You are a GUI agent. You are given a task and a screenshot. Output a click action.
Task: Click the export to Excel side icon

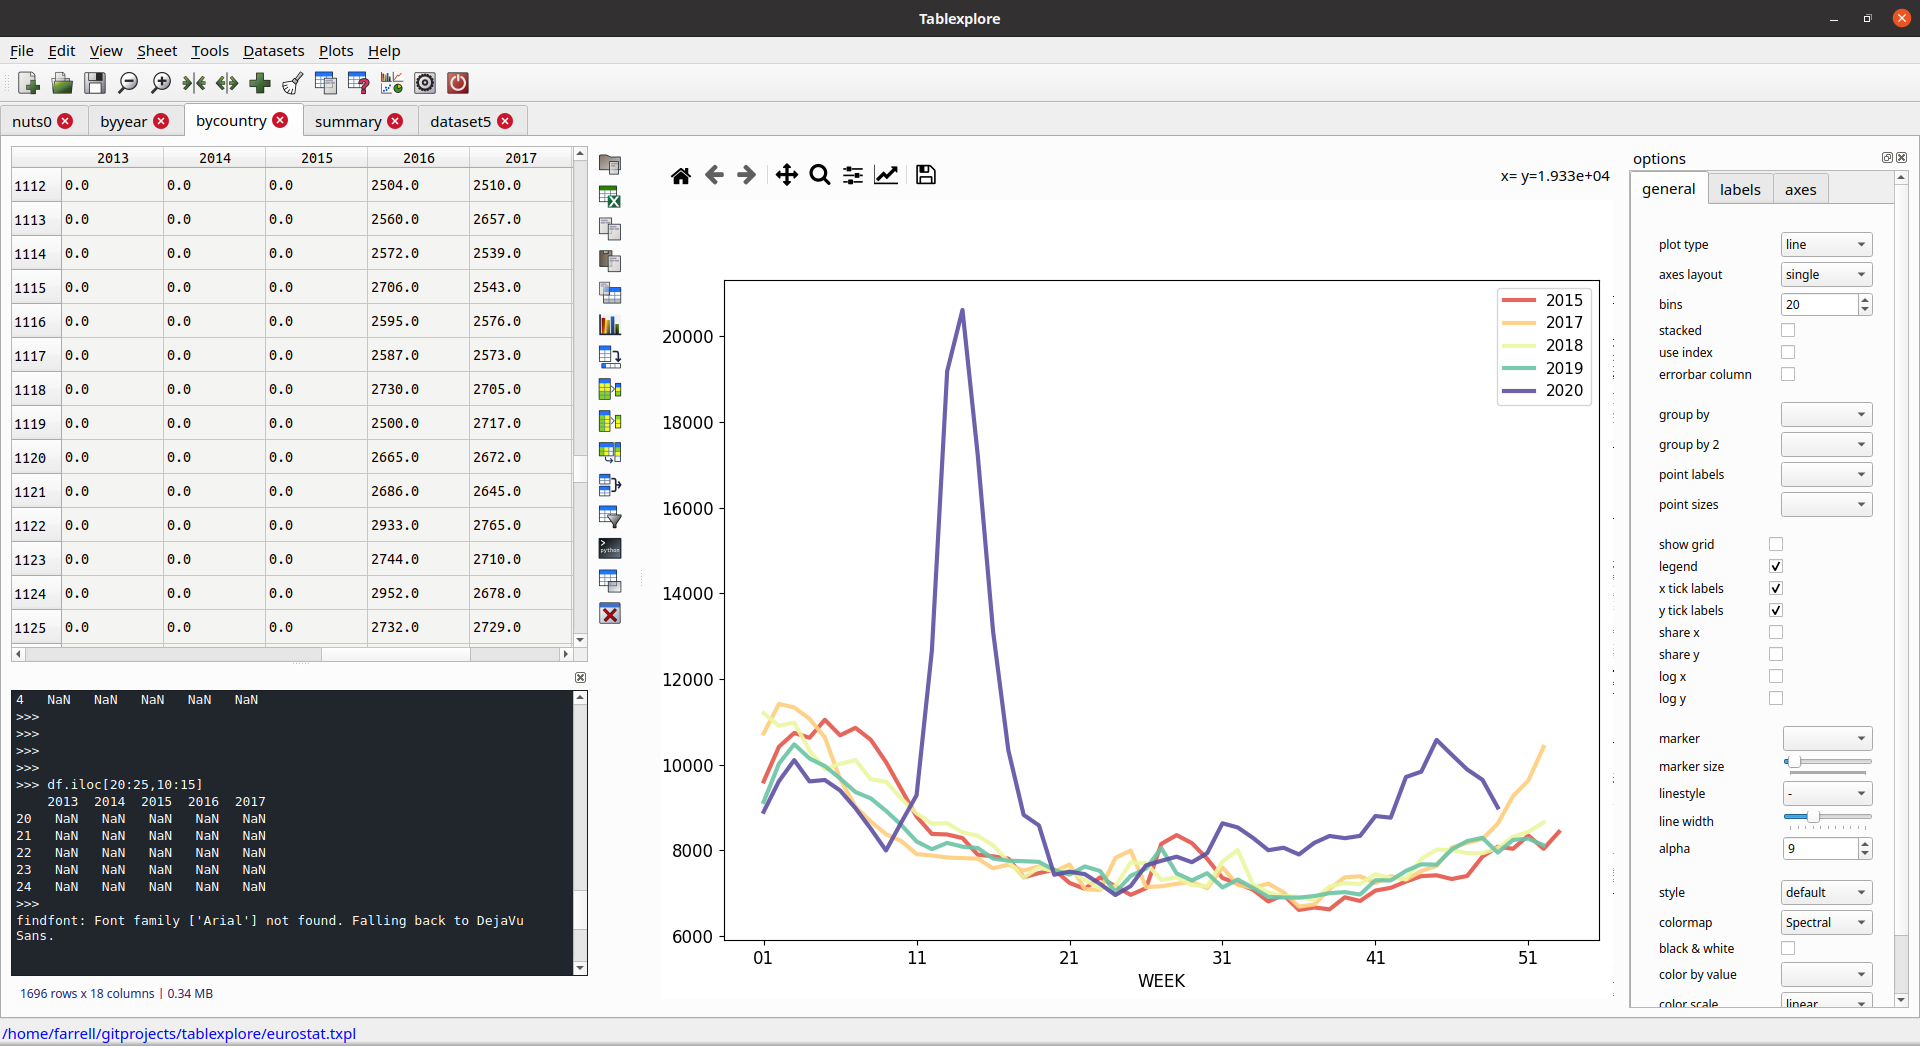pyautogui.click(x=610, y=197)
